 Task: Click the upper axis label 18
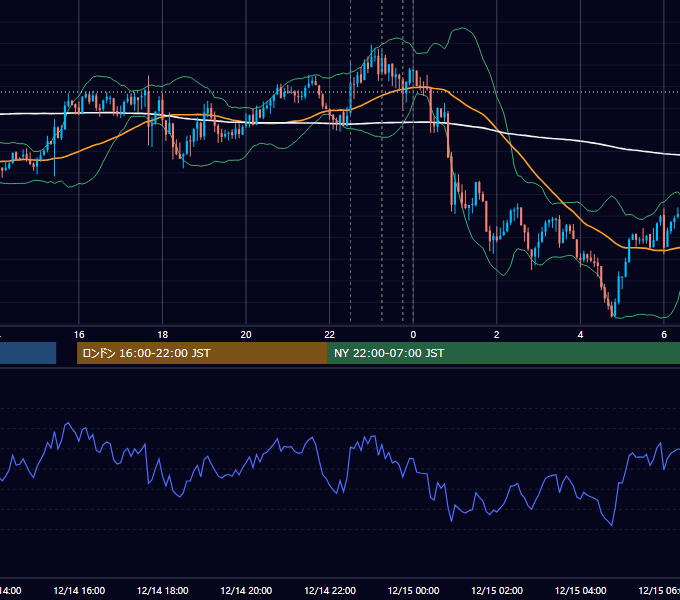(163, 335)
